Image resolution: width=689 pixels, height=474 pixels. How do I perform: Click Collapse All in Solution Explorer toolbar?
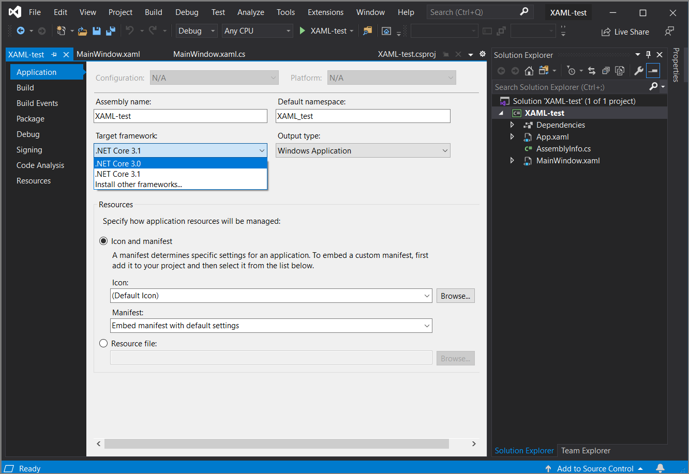[x=605, y=71]
